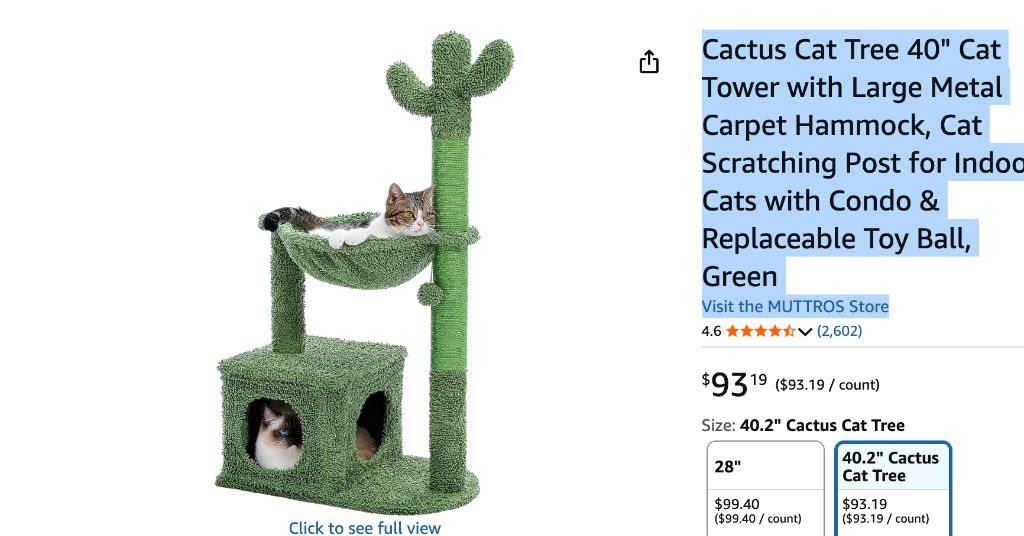Click the hanging green toy ball
1024x536 pixels.
coord(429,293)
